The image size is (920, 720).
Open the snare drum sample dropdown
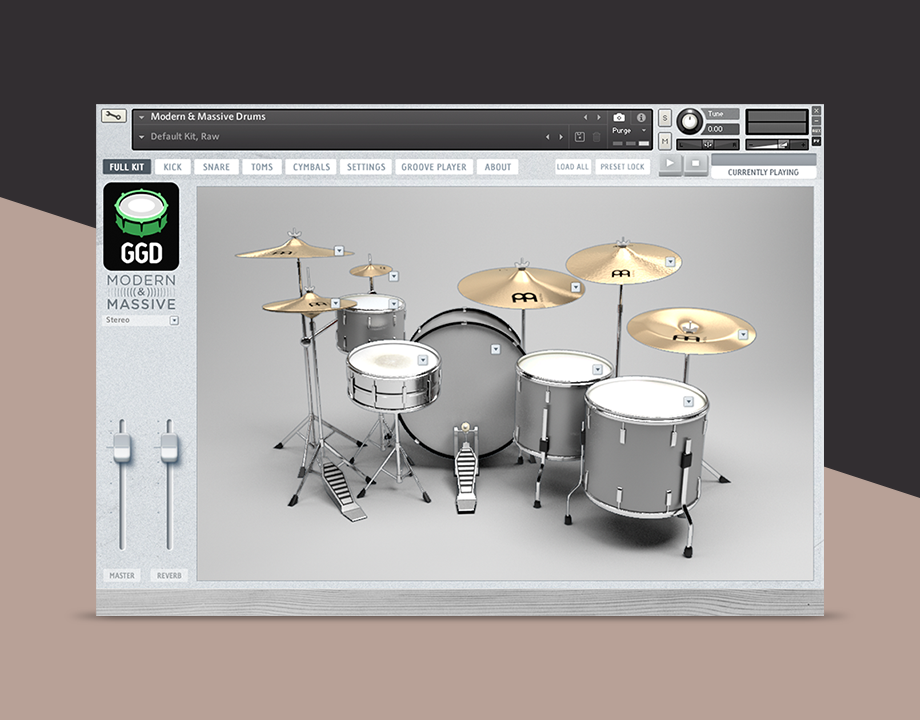click(x=423, y=359)
